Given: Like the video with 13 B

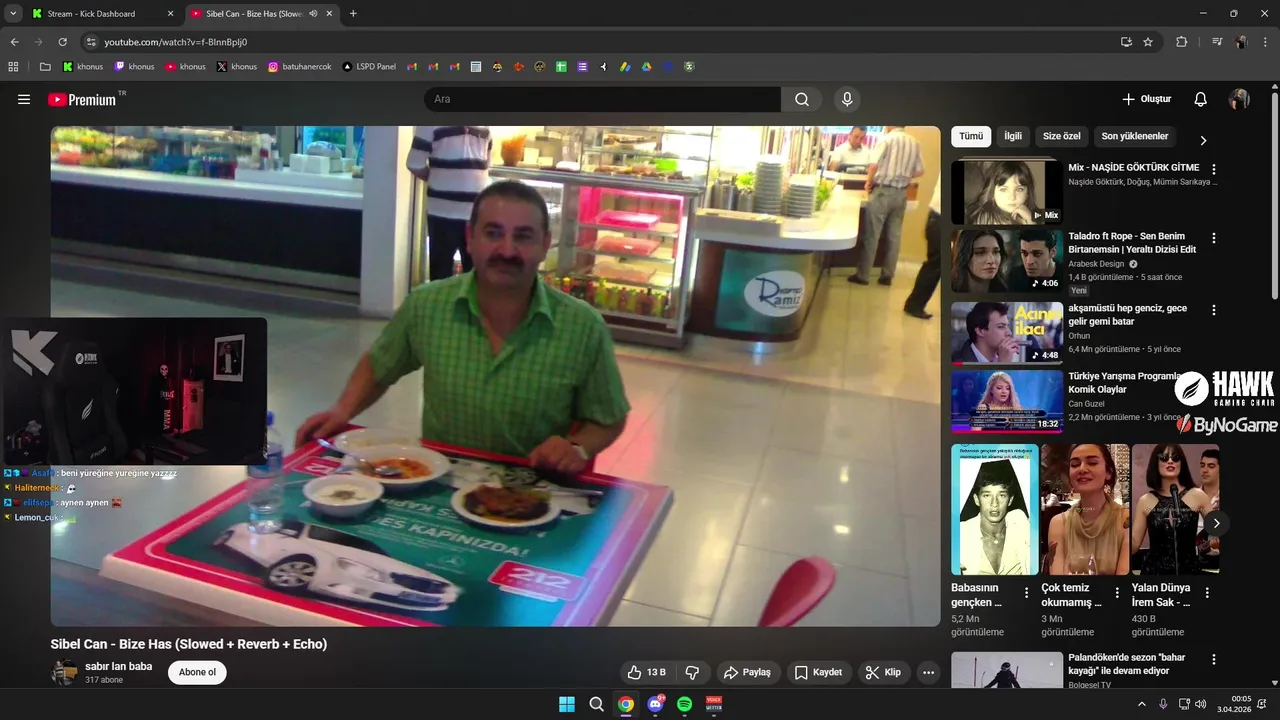Looking at the screenshot, I should 646,672.
